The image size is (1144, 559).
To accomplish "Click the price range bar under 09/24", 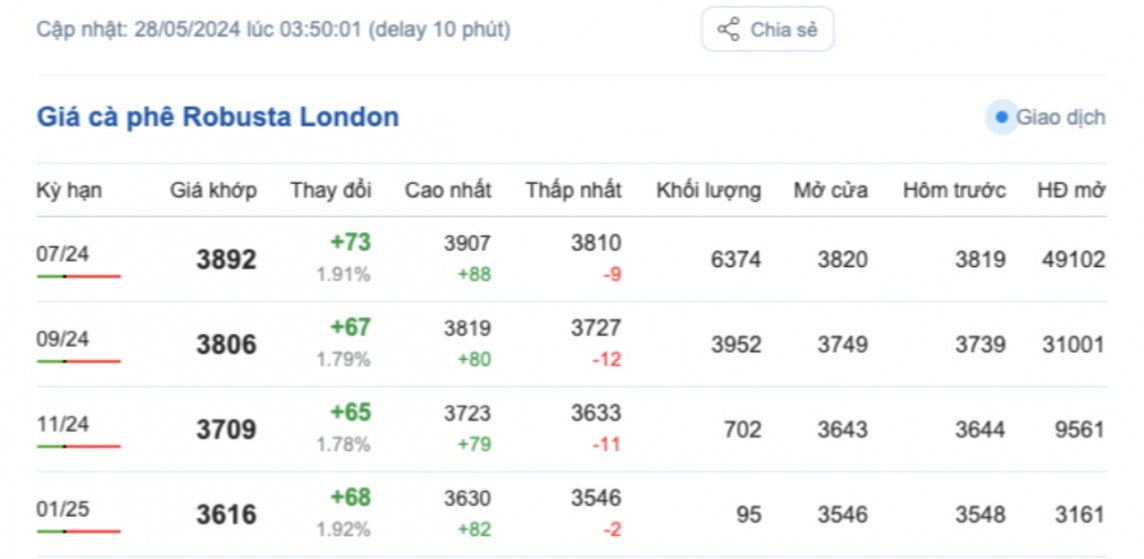I will click(79, 360).
